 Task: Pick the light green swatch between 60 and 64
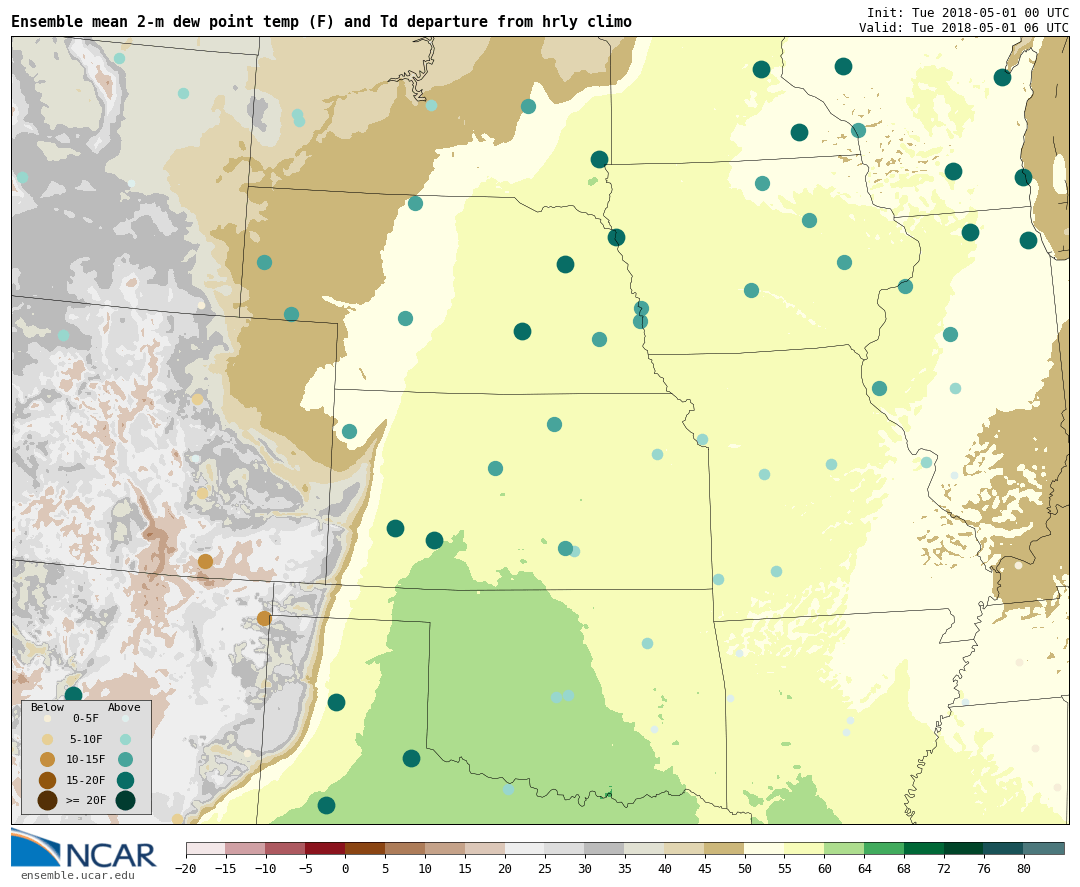[x=844, y=848]
